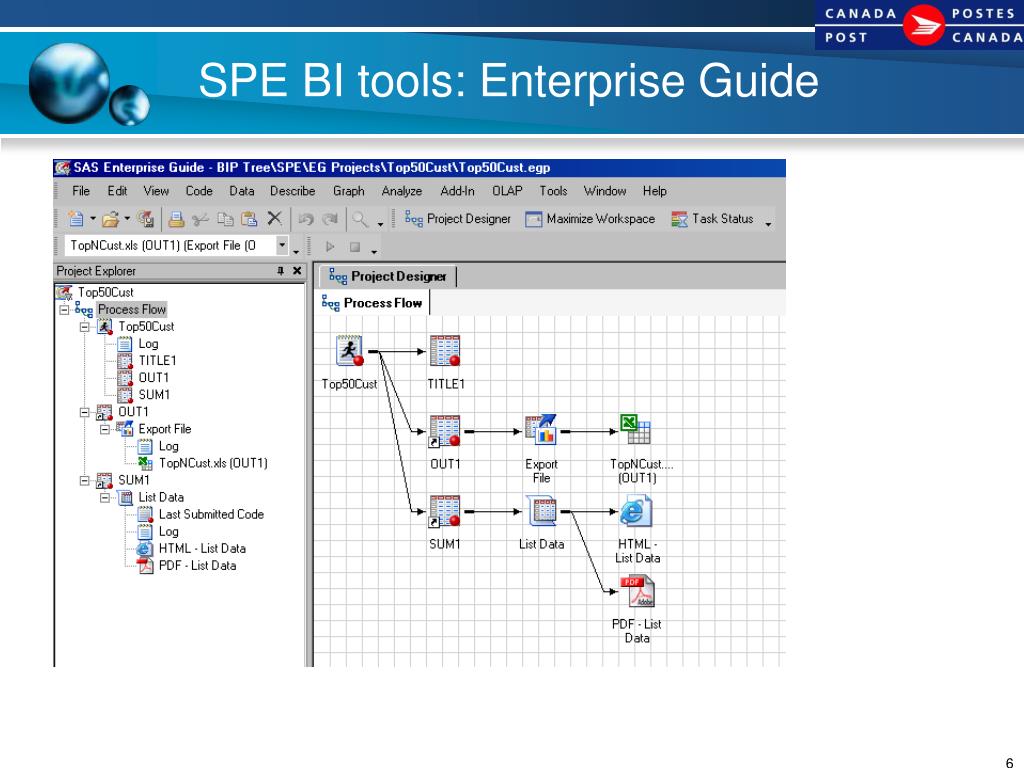The image size is (1024, 768).
Task: Click the Undo toolbar icon
Action: pyautogui.click(x=306, y=219)
